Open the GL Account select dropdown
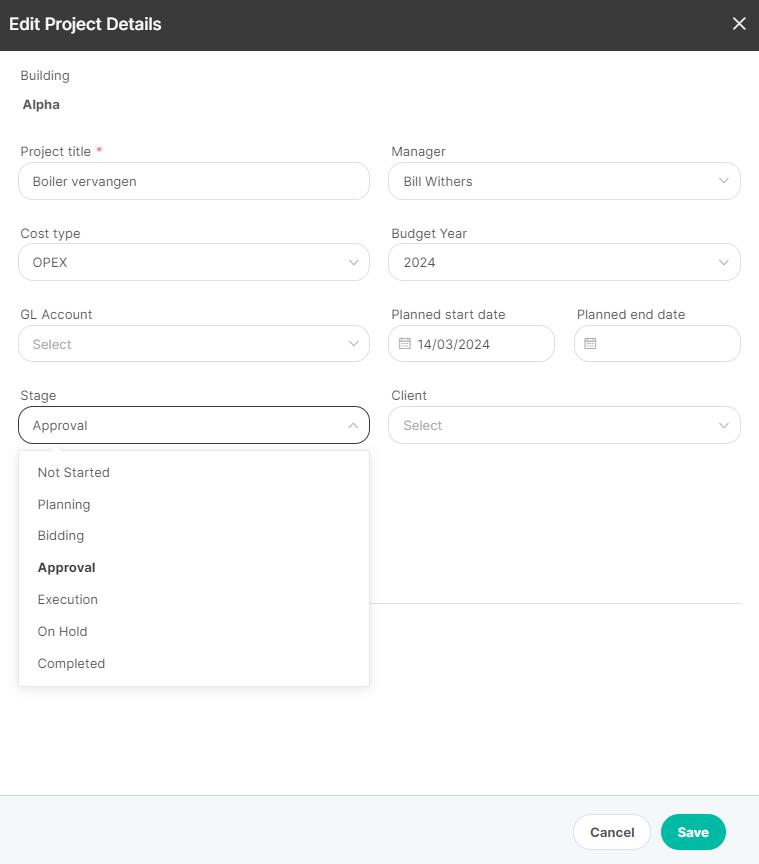759x864 pixels. [194, 344]
